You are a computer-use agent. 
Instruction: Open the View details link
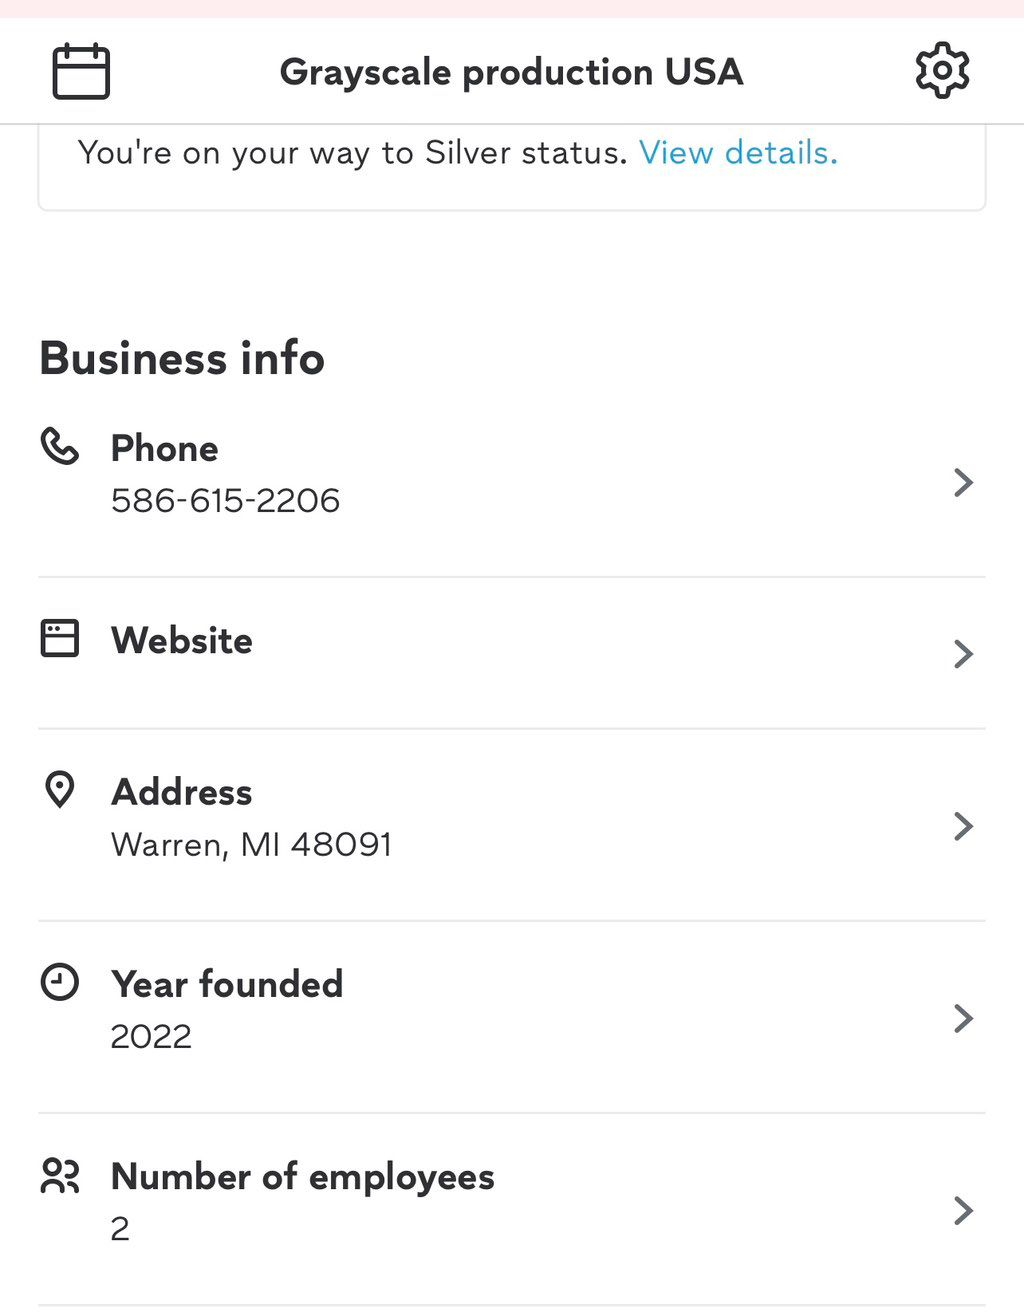tap(738, 153)
